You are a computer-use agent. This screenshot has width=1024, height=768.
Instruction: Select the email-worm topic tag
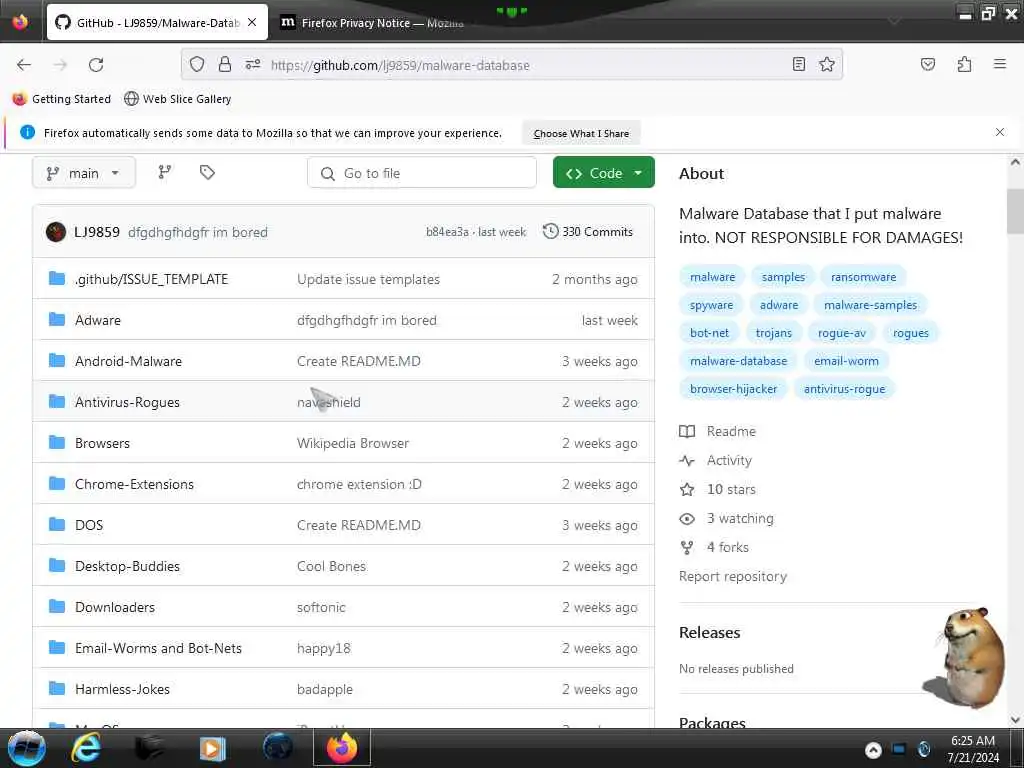(x=846, y=360)
